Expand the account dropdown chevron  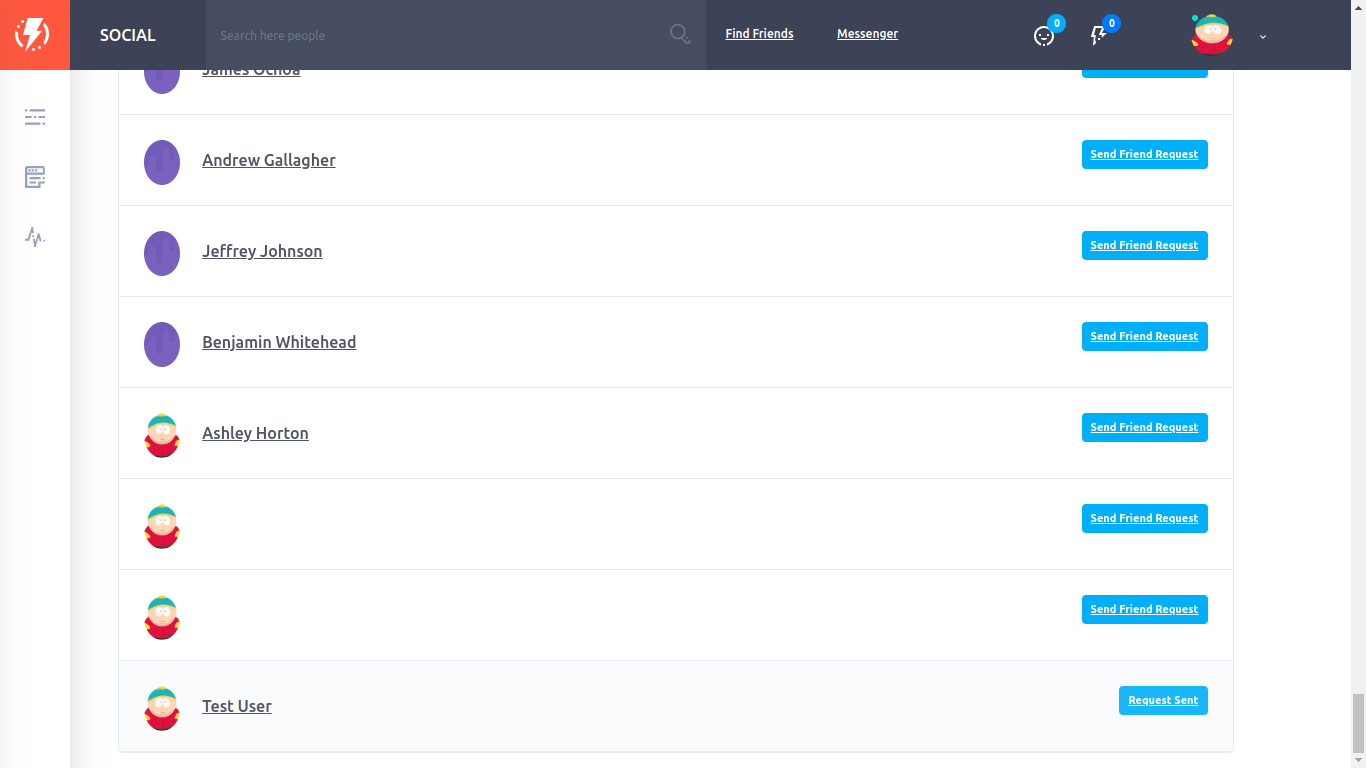pyautogui.click(x=1263, y=36)
